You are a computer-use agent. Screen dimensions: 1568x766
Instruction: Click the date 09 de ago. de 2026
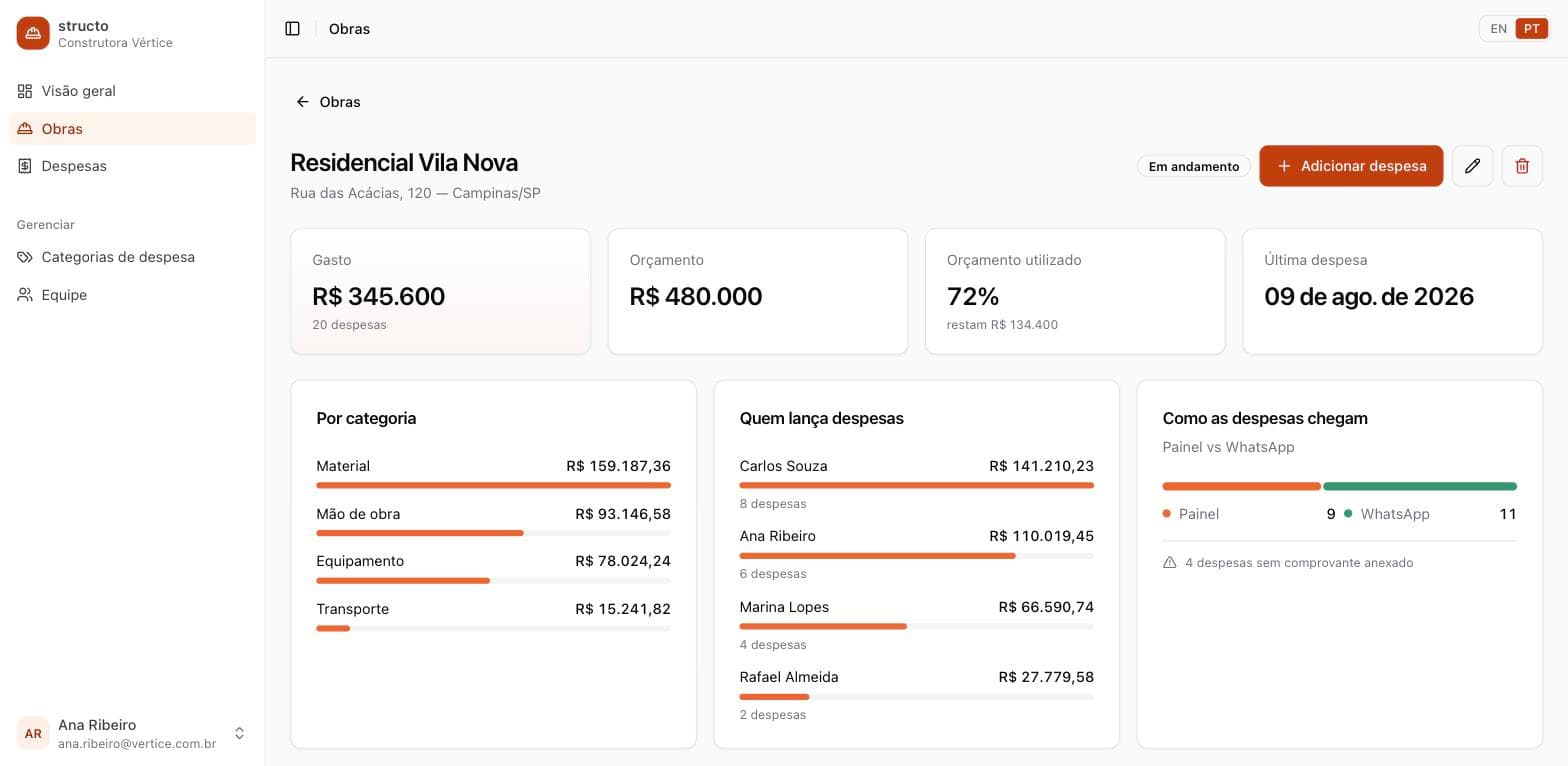[x=1369, y=296]
